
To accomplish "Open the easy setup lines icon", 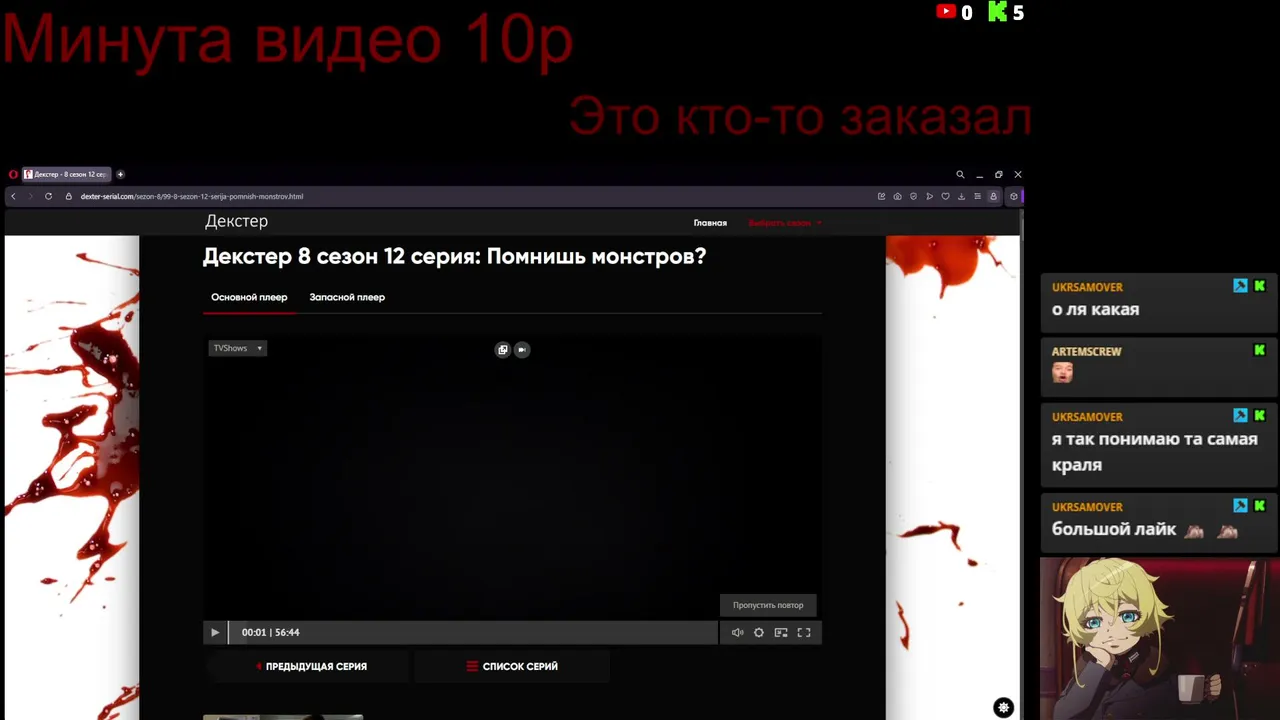I will point(977,196).
